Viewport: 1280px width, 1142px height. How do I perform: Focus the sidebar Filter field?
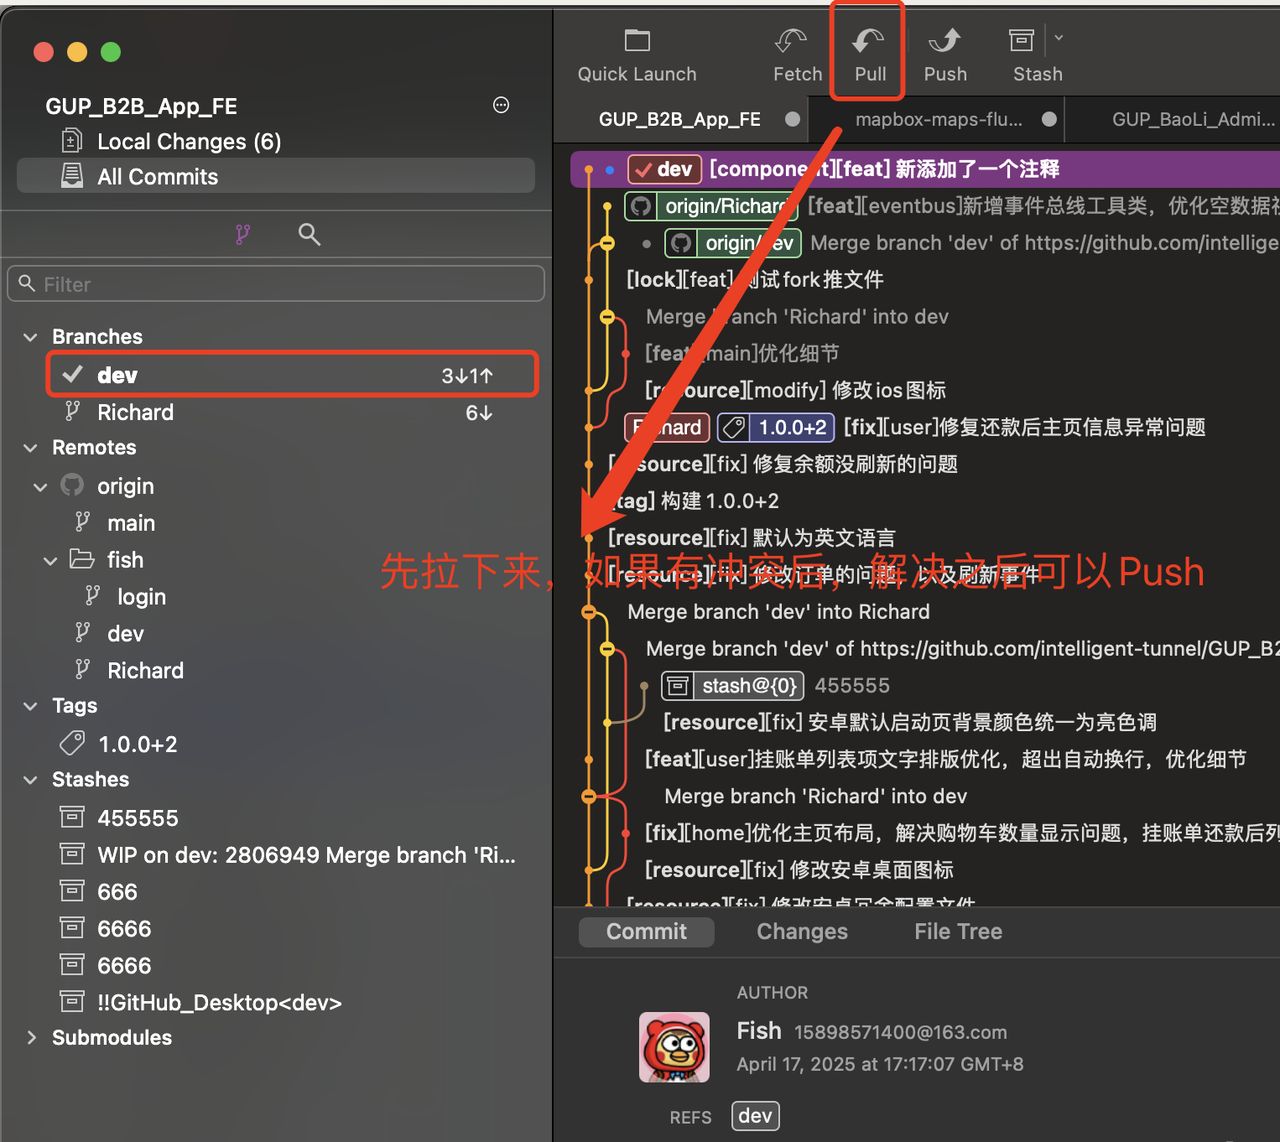click(x=276, y=284)
